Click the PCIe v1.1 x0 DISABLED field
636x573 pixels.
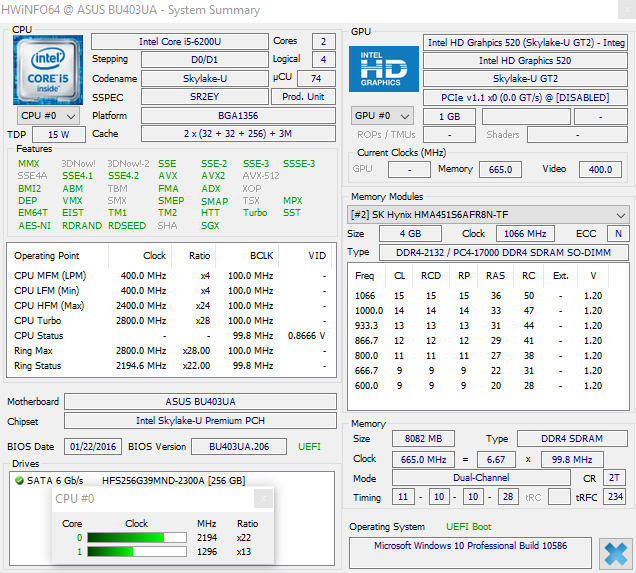[525, 98]
